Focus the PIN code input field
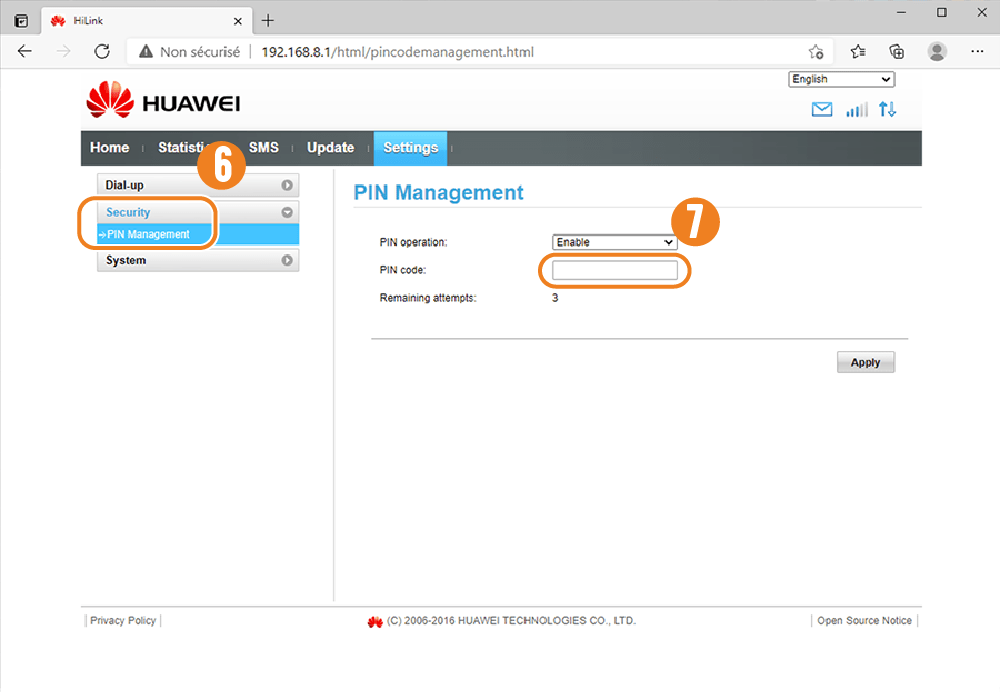The image size is (1000, 693). tap(615, 270)
